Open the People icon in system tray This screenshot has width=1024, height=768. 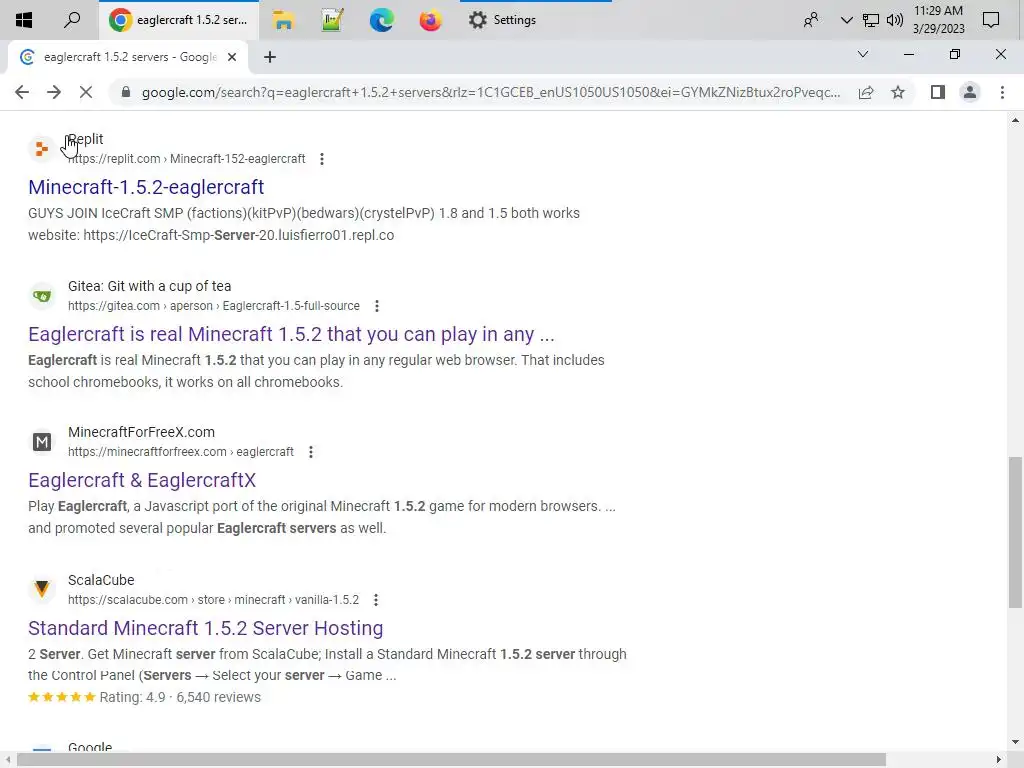(810, 20)
